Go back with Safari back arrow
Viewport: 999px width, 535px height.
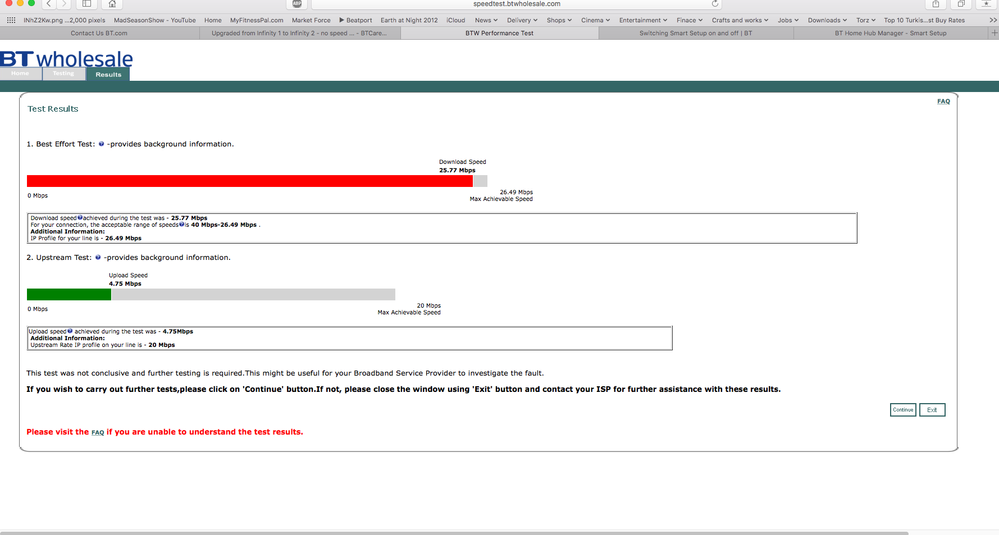click(x=50, y=4)
